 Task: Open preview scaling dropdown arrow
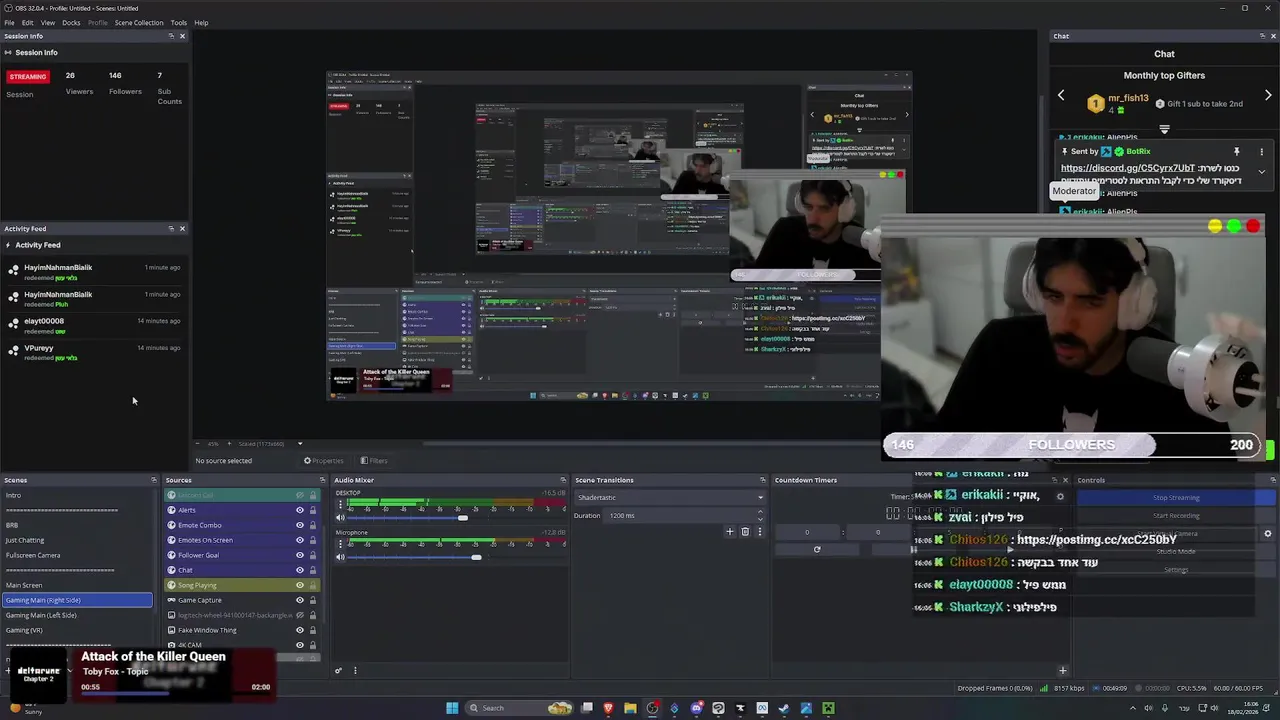tap(299, 444)
